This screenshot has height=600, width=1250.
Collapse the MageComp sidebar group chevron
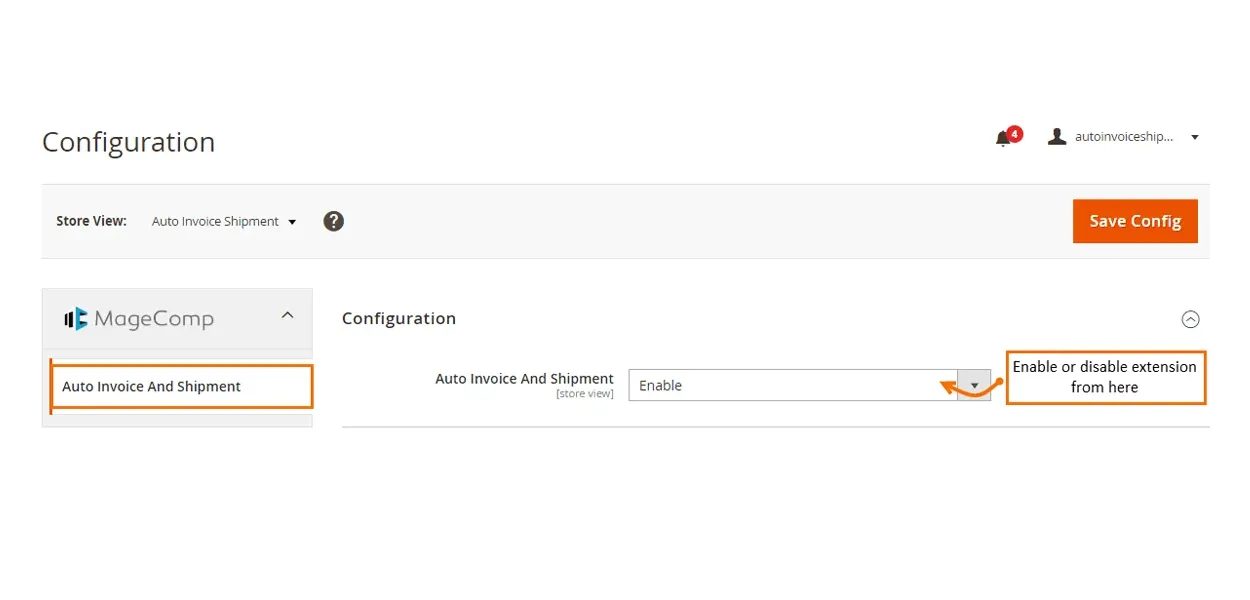[x=287, y=316]
